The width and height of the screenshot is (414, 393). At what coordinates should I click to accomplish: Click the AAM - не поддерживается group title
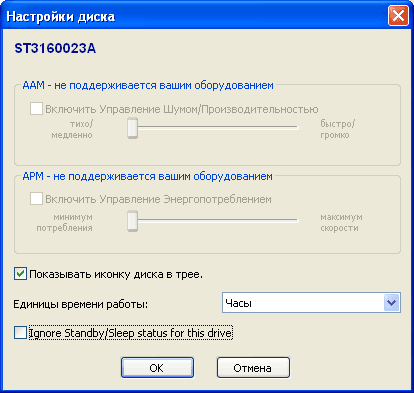pyautogui.click(x=148, y=85)
